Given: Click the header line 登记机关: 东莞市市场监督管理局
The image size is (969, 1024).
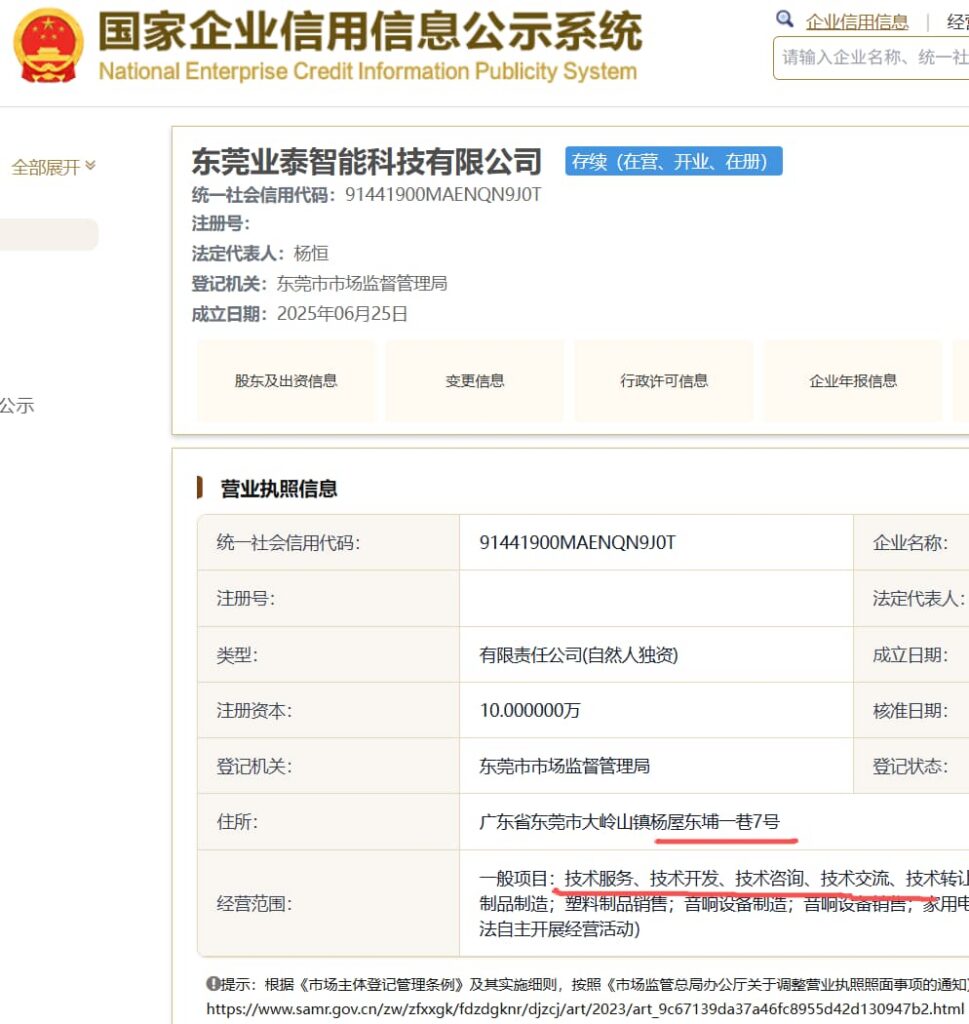Looking at the screenshot, I should (319, 283).
